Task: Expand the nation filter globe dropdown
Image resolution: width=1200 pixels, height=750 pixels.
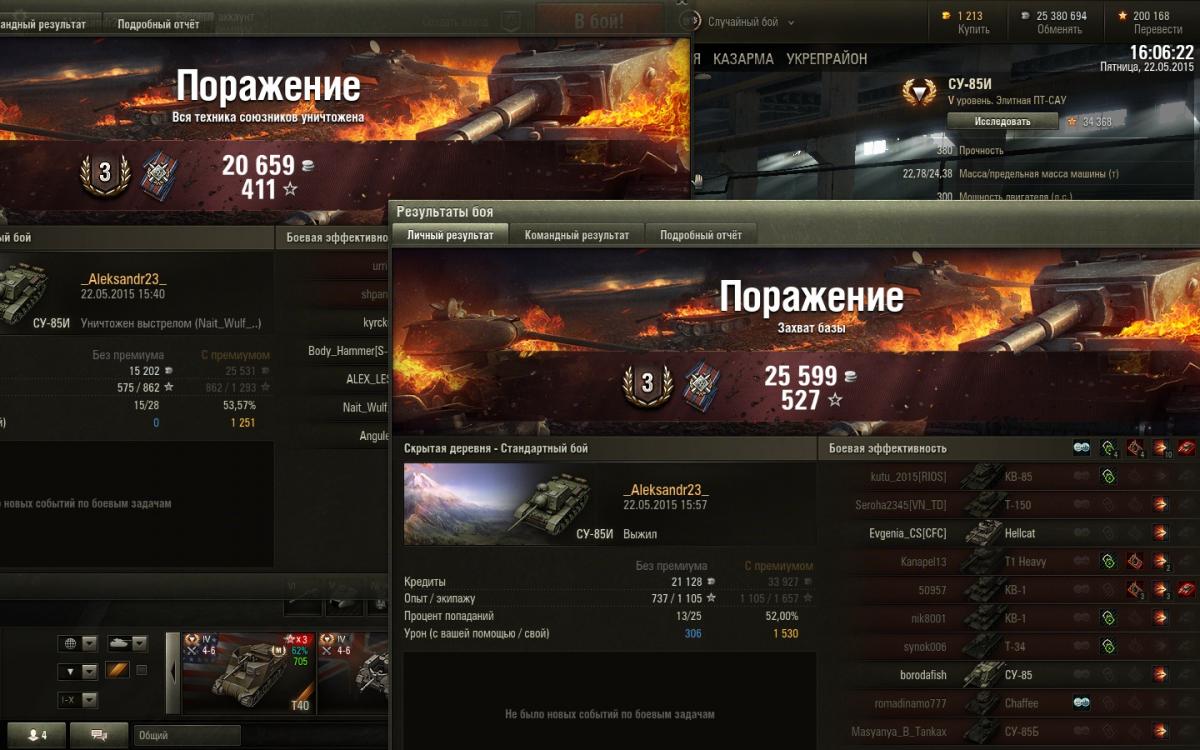Action: (x=78, y=643)
